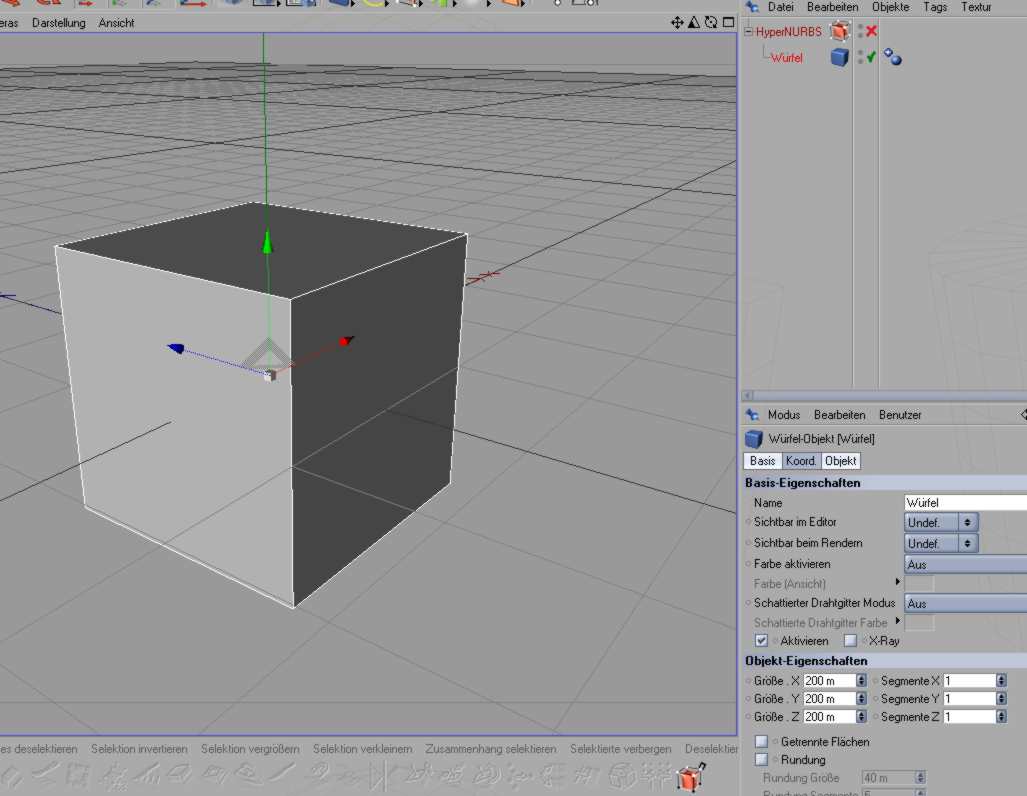Collapse the HyperNURBS tree node
Screen dimensions: 1027x796
coord(748,32)
